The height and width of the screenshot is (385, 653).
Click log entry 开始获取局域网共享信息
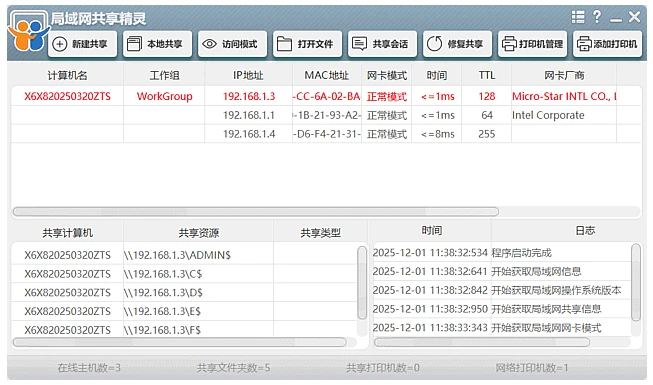pyautogui.click(x=546, y=309)
